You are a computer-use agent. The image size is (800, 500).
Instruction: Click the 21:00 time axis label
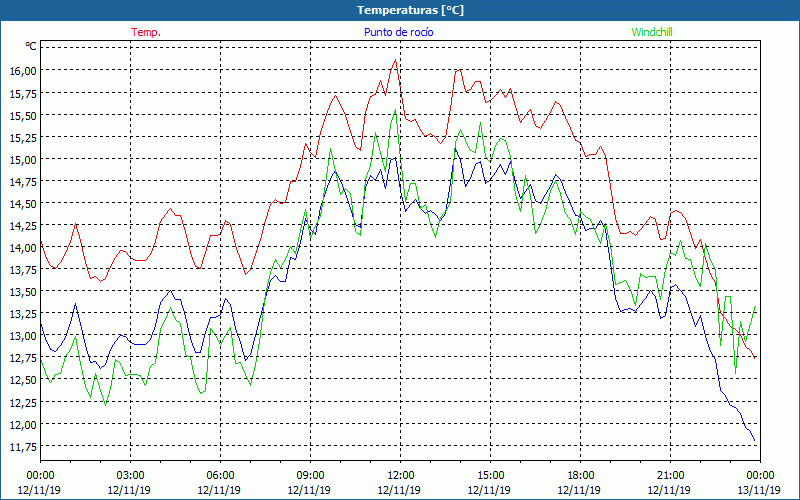pyautogui.click(x=670, y=476)
